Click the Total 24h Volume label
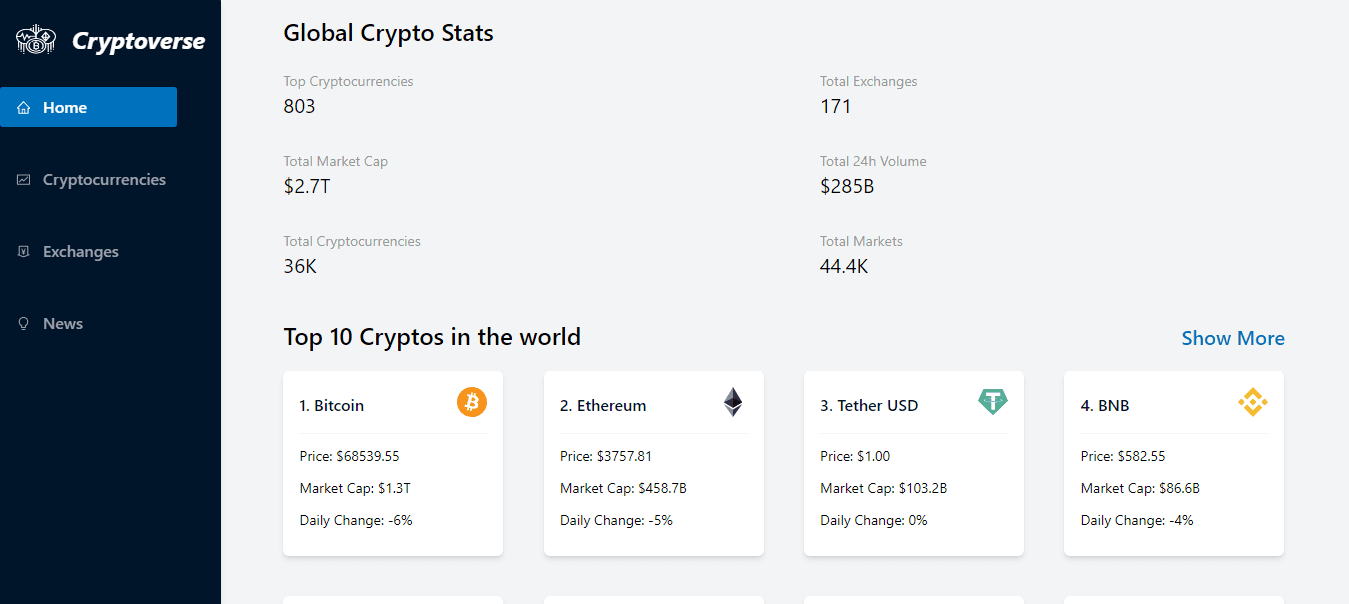1349x604 pixels. 873,161
